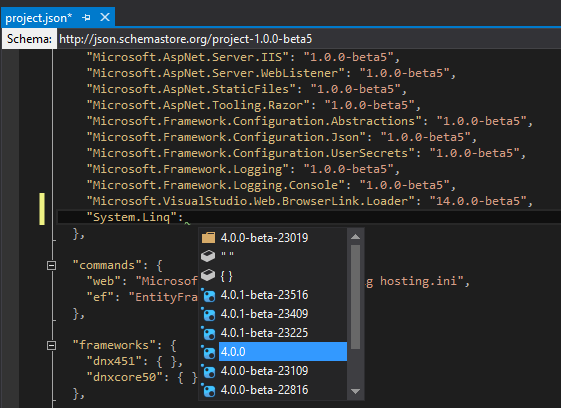The image size is (561, 408).
Task: Collapse the "frameworks" section
Action: pyautogui.click(x=52, y=345)
